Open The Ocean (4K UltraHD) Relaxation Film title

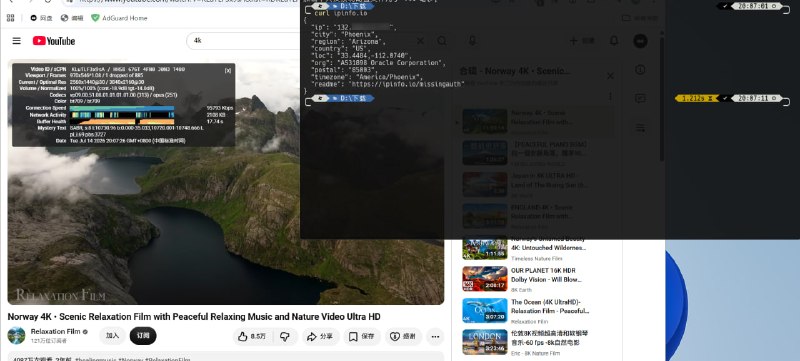pos(550,306)
